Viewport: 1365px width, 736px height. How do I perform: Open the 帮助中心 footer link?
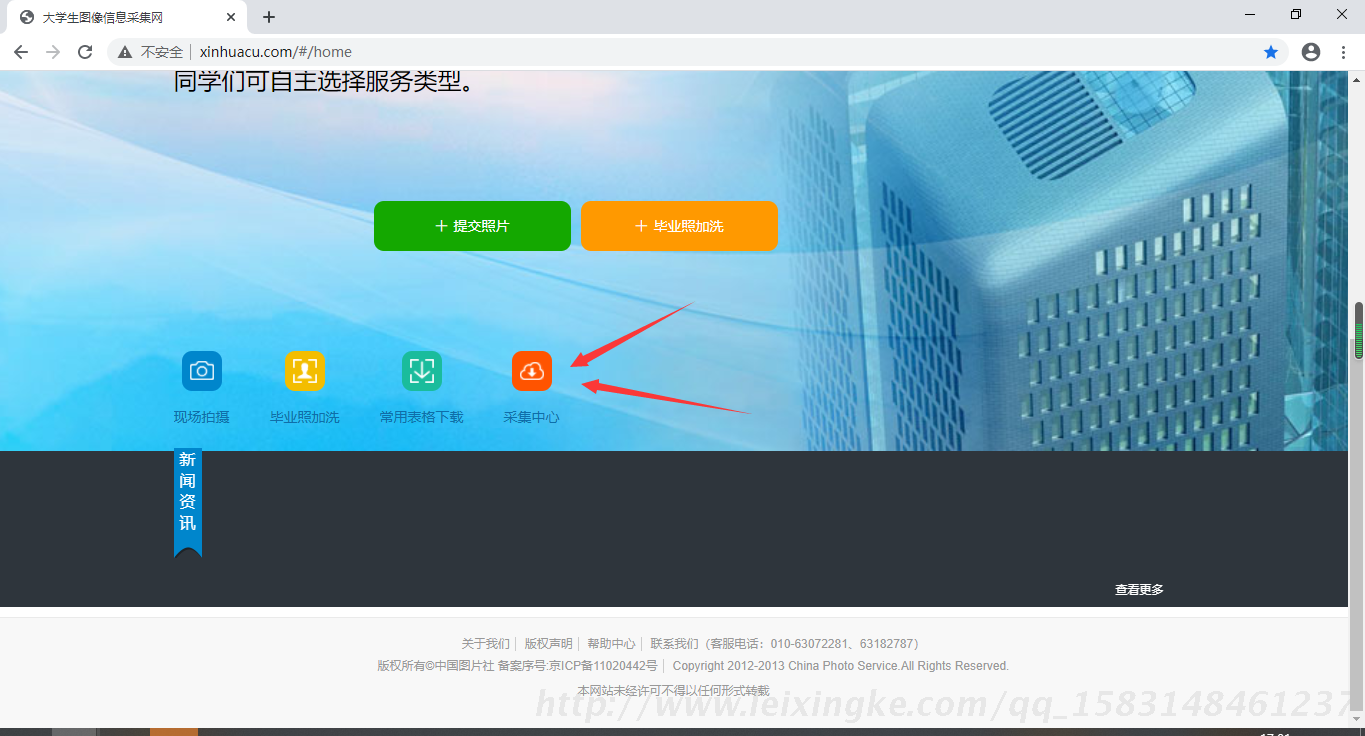(611, 644)
